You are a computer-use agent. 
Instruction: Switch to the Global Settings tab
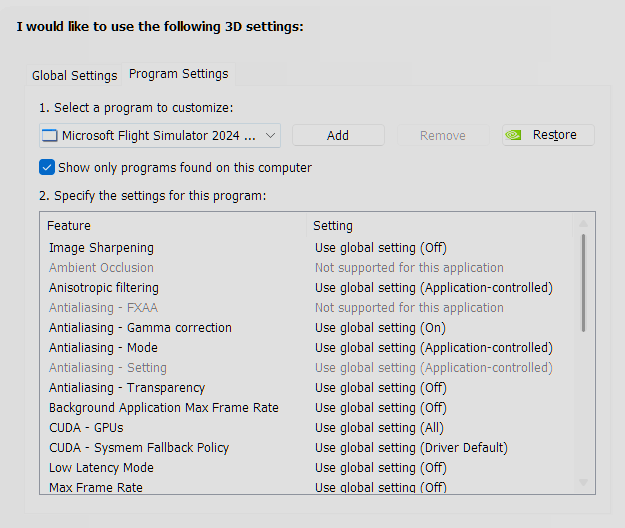(75, 75)
